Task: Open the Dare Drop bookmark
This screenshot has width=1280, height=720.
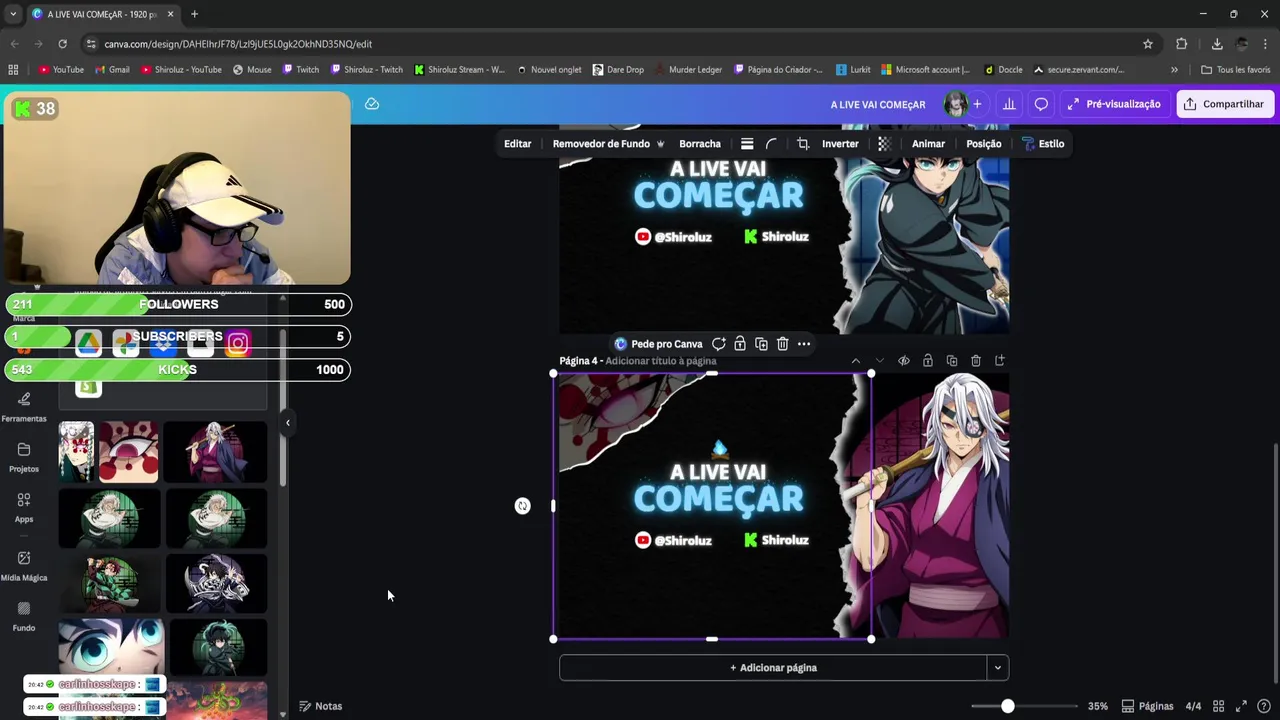Action: pyautogui.click(x=618, y=70)
